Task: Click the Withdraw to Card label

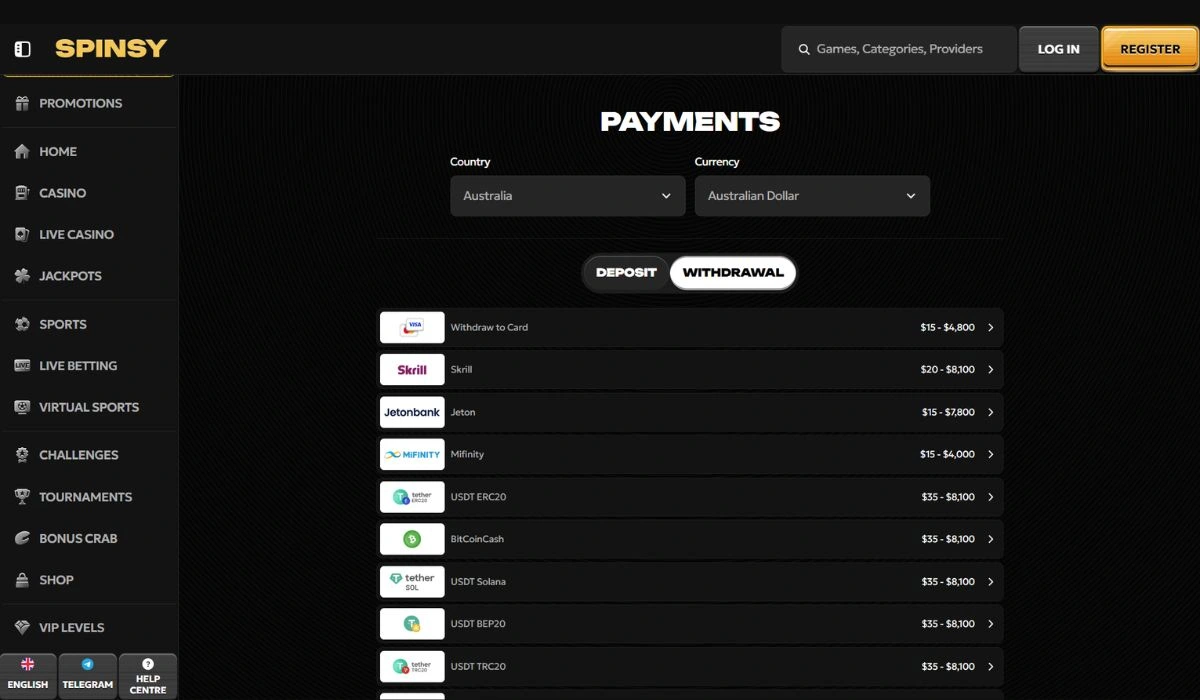Action: 489,327
